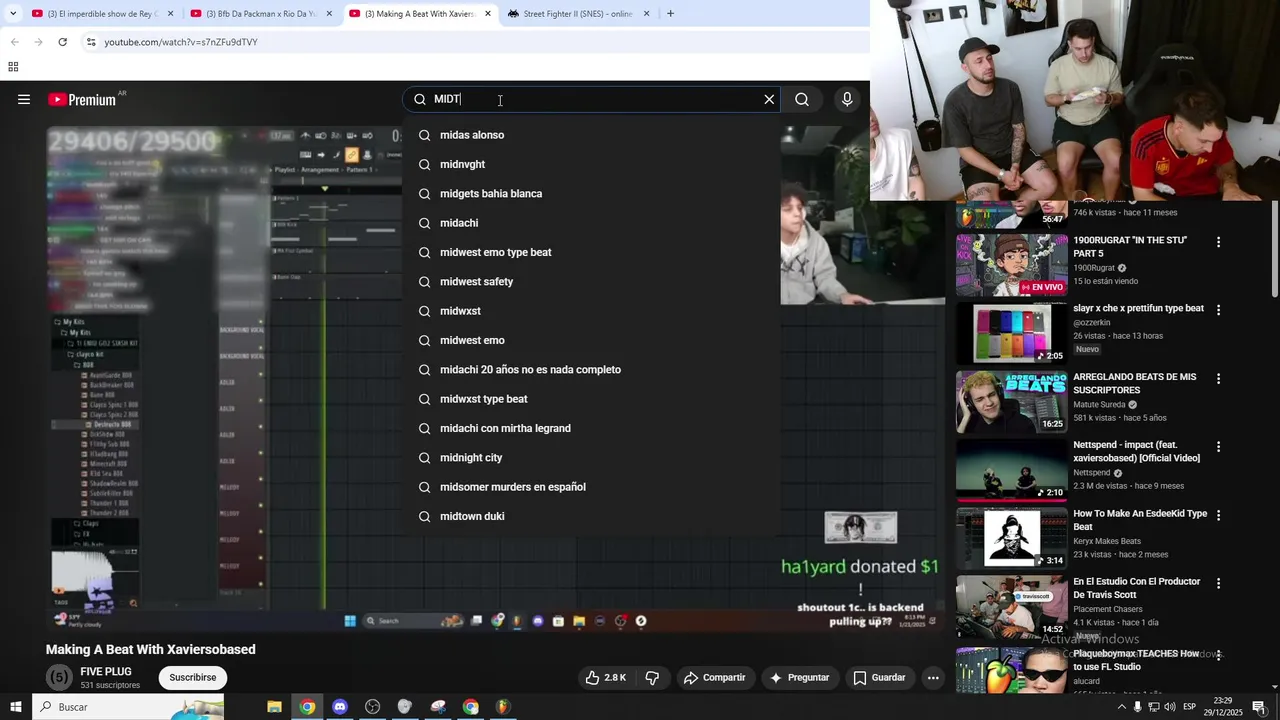
Task: Open the FIVE PLUG channel name link
Action: click(x=106, y=672)
